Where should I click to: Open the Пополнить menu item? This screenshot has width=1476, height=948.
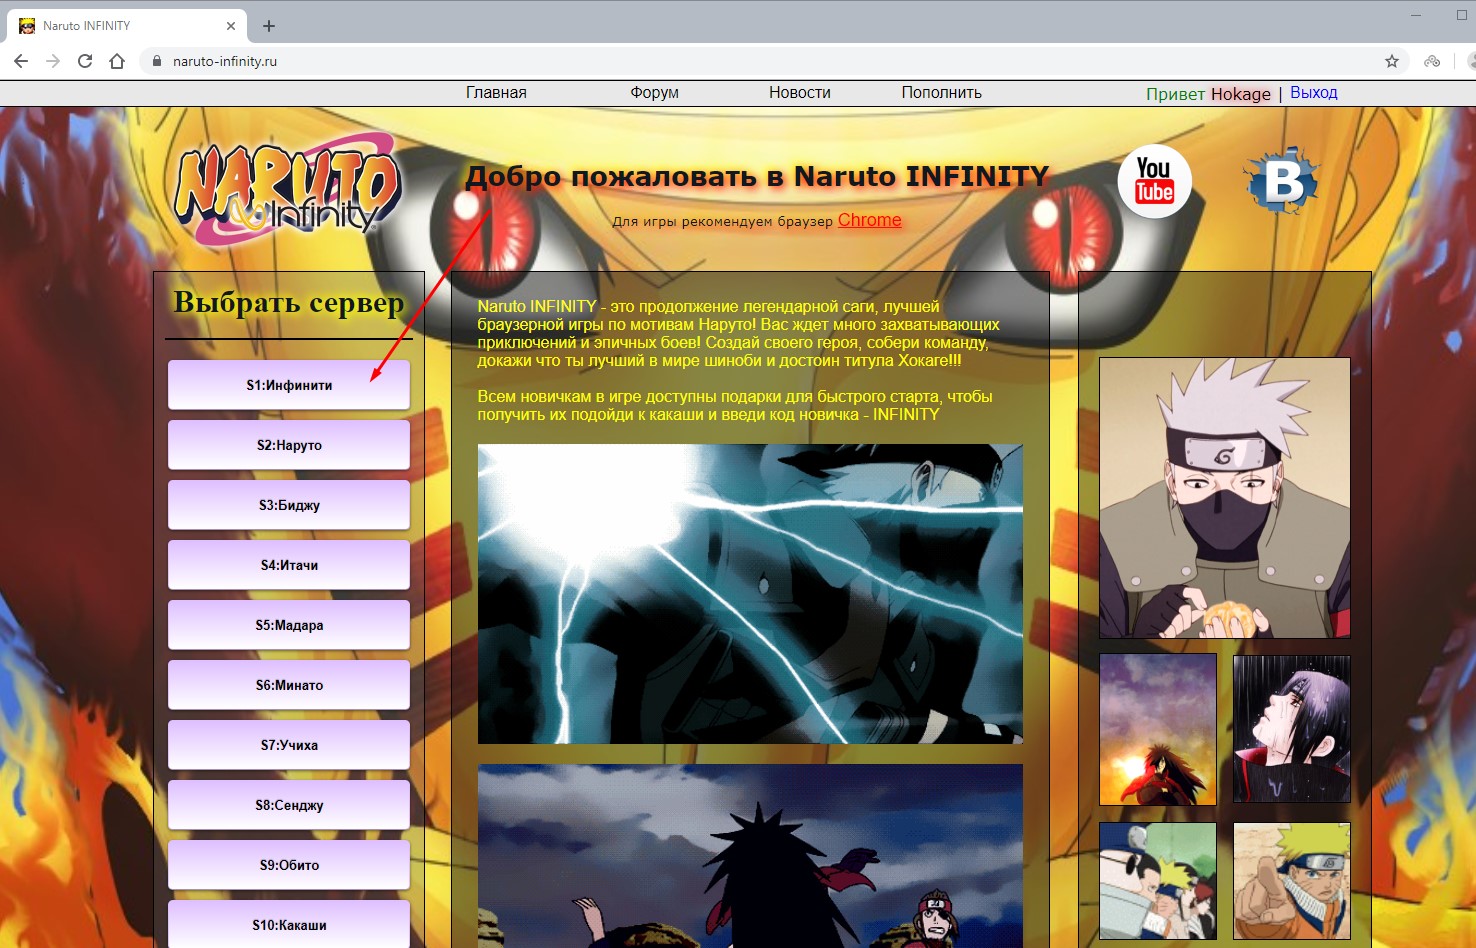pyautogui.click(x=942, y=93)
